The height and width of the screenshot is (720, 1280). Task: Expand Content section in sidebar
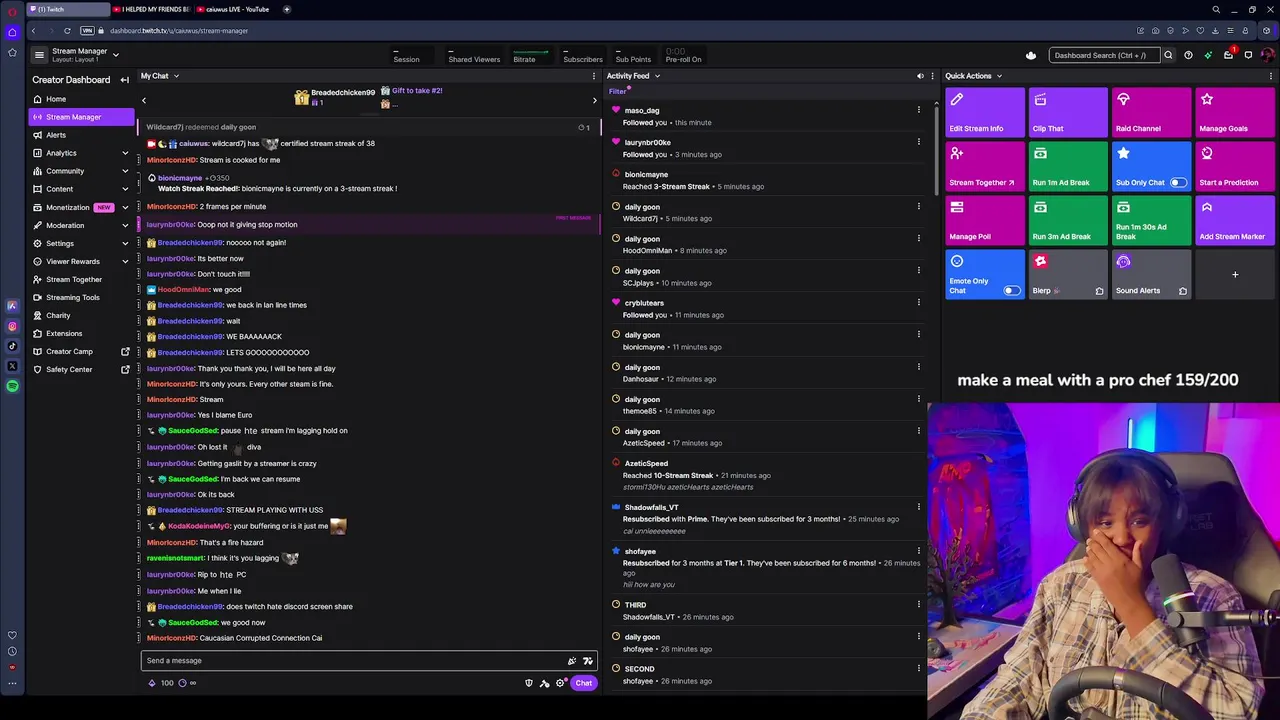(x=125, y=189)
